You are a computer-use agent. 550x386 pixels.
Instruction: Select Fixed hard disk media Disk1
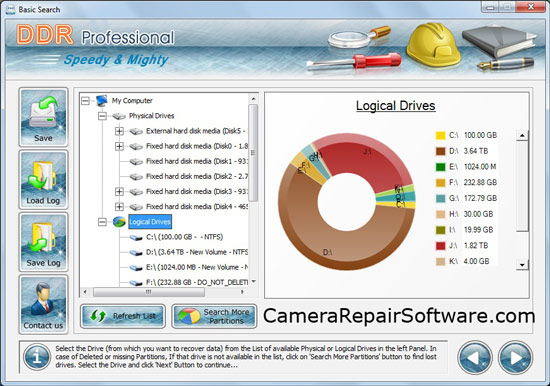(x=197, y=161)
